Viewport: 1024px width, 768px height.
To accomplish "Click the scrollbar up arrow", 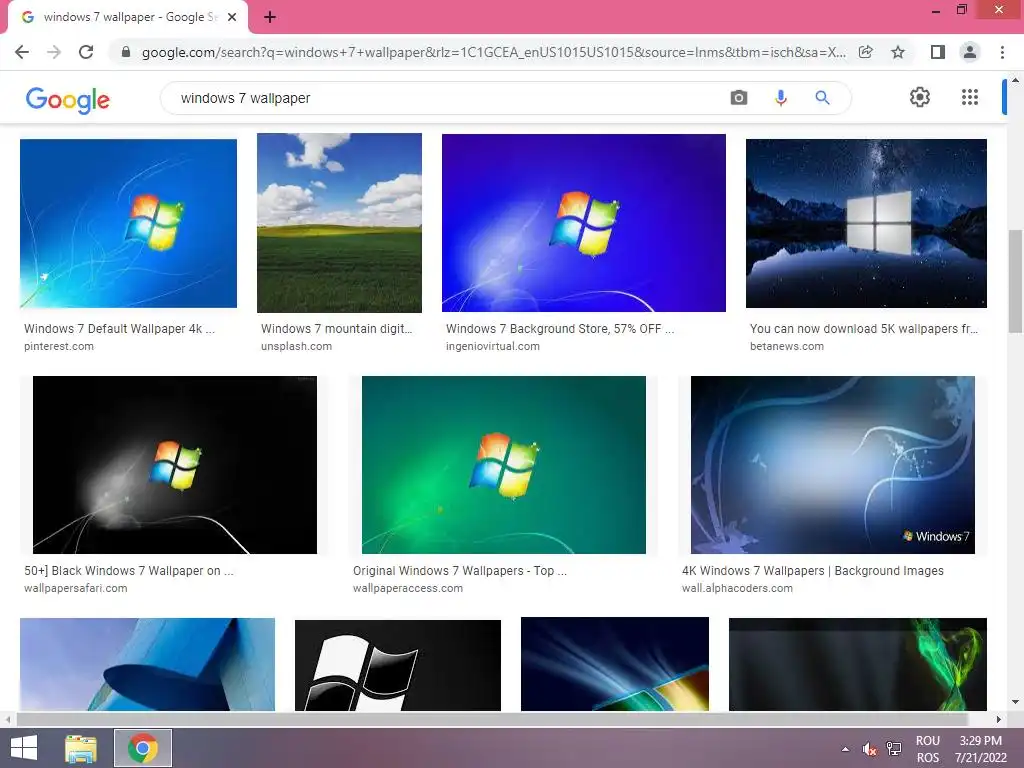I will pos(1015,80).
